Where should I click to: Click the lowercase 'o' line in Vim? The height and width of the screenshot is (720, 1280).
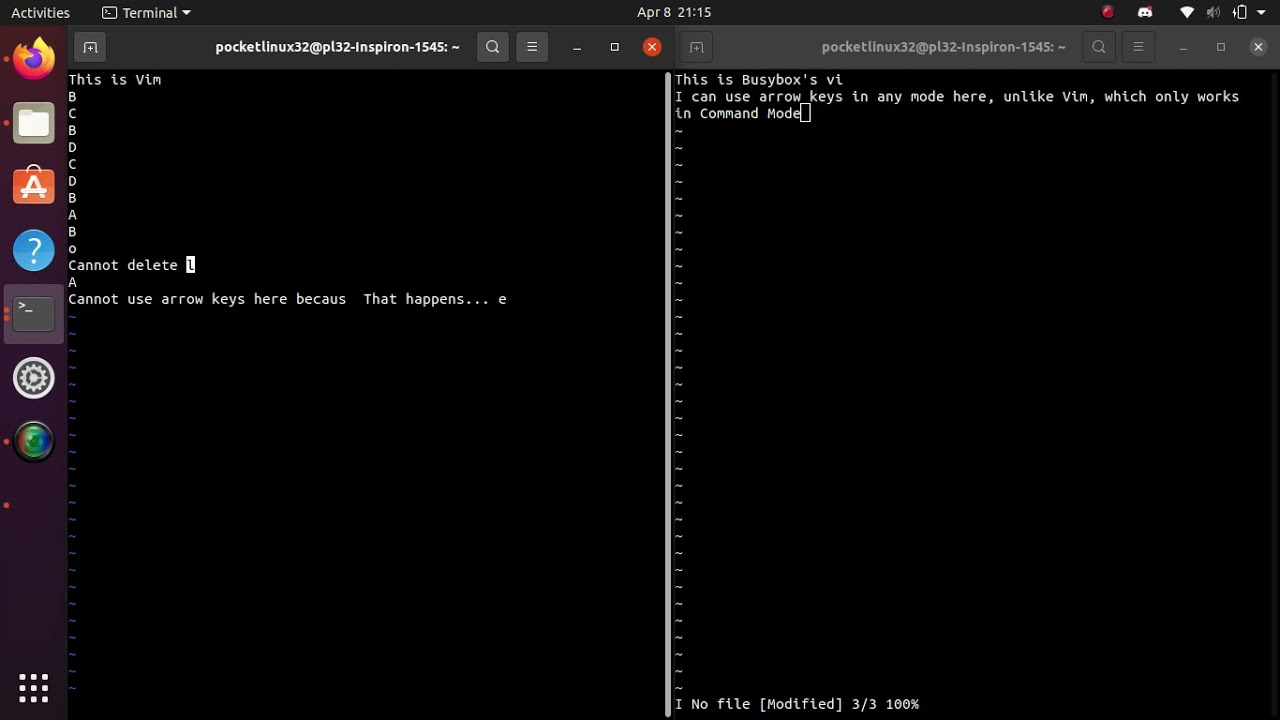point(72,248)
